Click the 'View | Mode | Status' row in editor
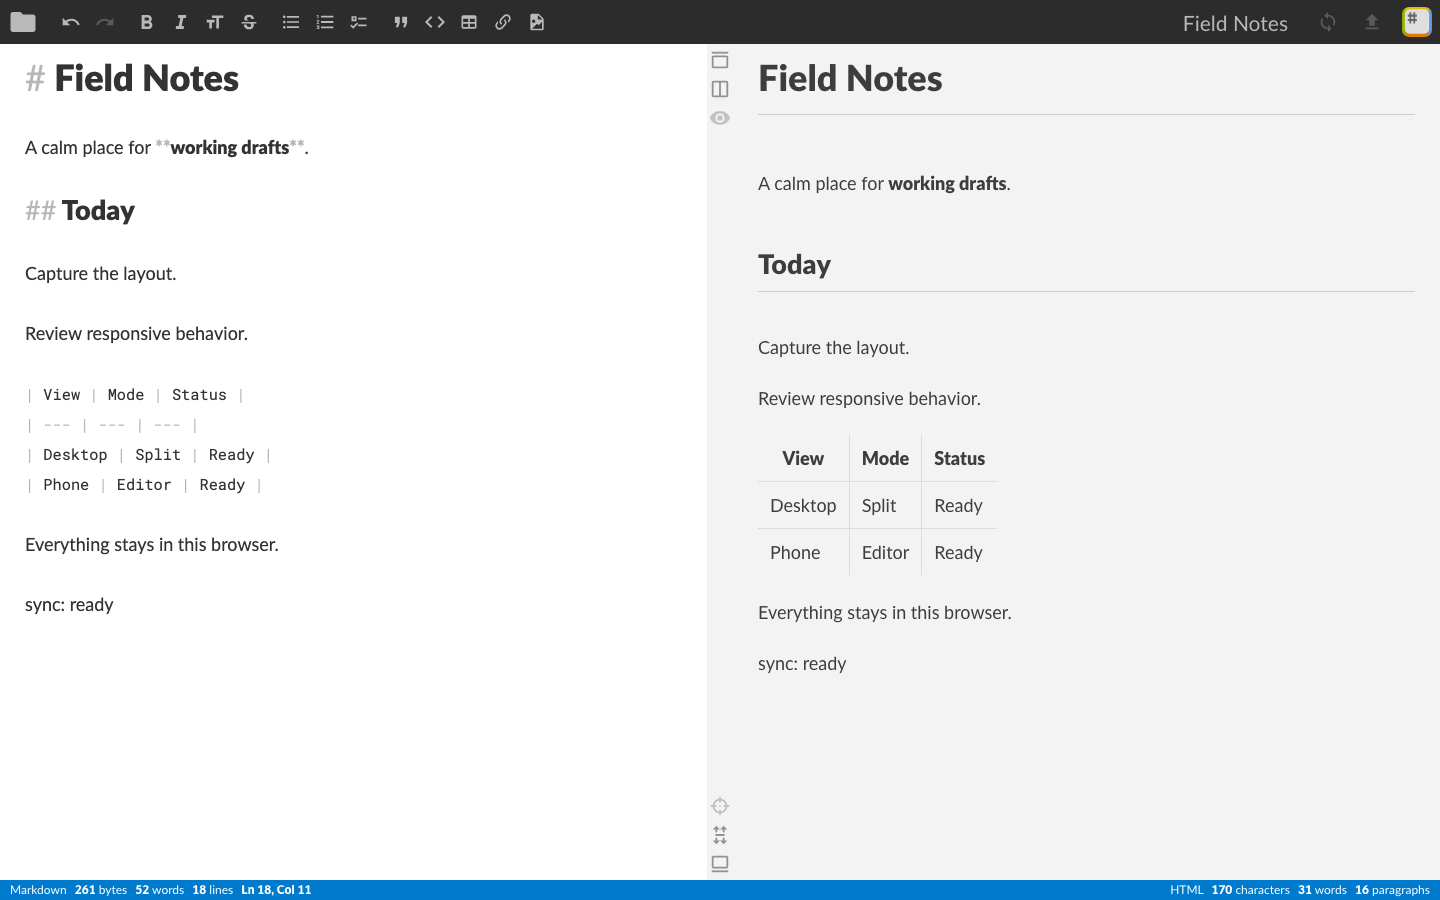This screenshot has height=900, width=1440. click(x=135, y=395)
